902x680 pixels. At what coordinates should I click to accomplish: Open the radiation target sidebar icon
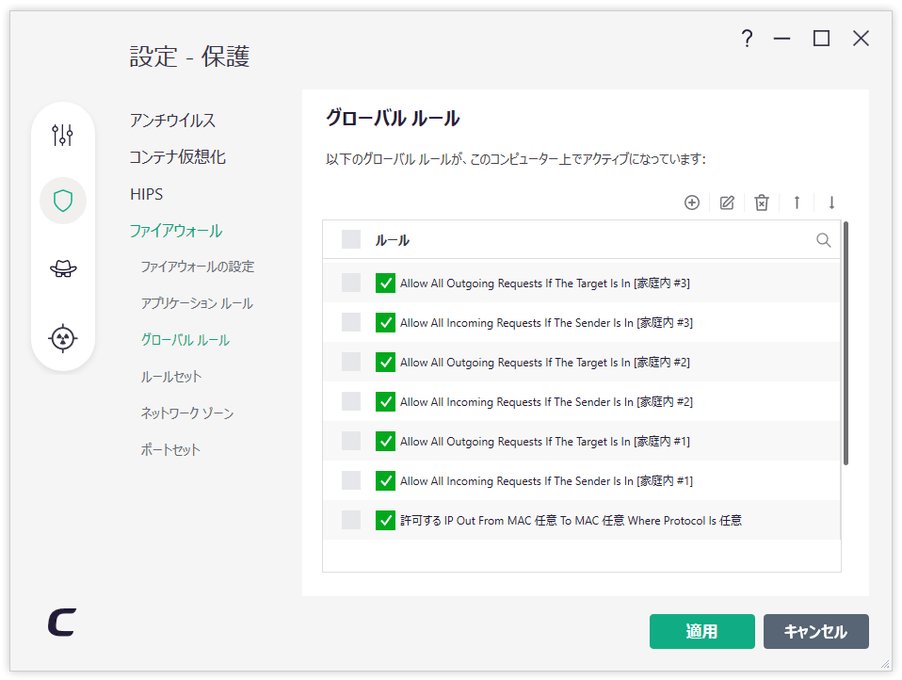tap(63, 338)
